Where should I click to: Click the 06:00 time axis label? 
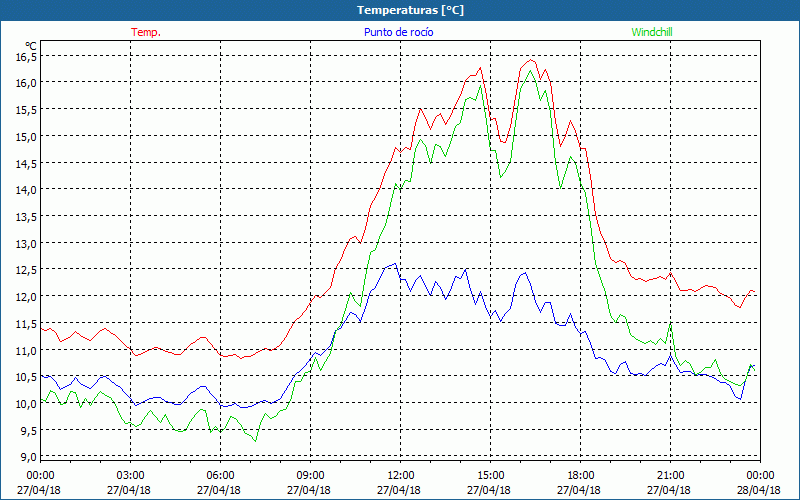[x=220, y=475]
